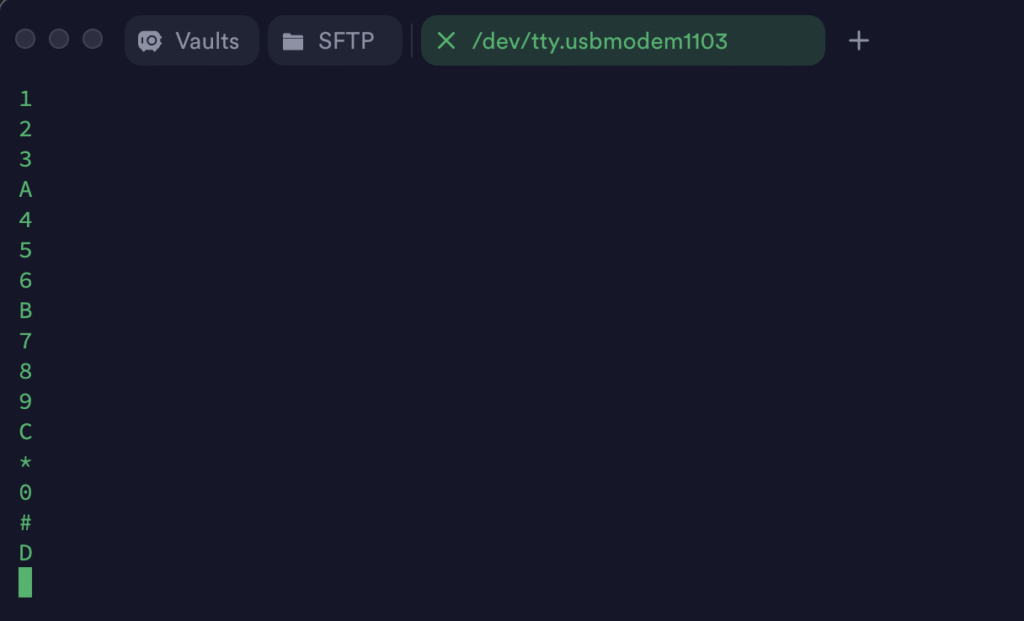
Task: Click the asterisk line in terminal output
Action: click(25, 462)
